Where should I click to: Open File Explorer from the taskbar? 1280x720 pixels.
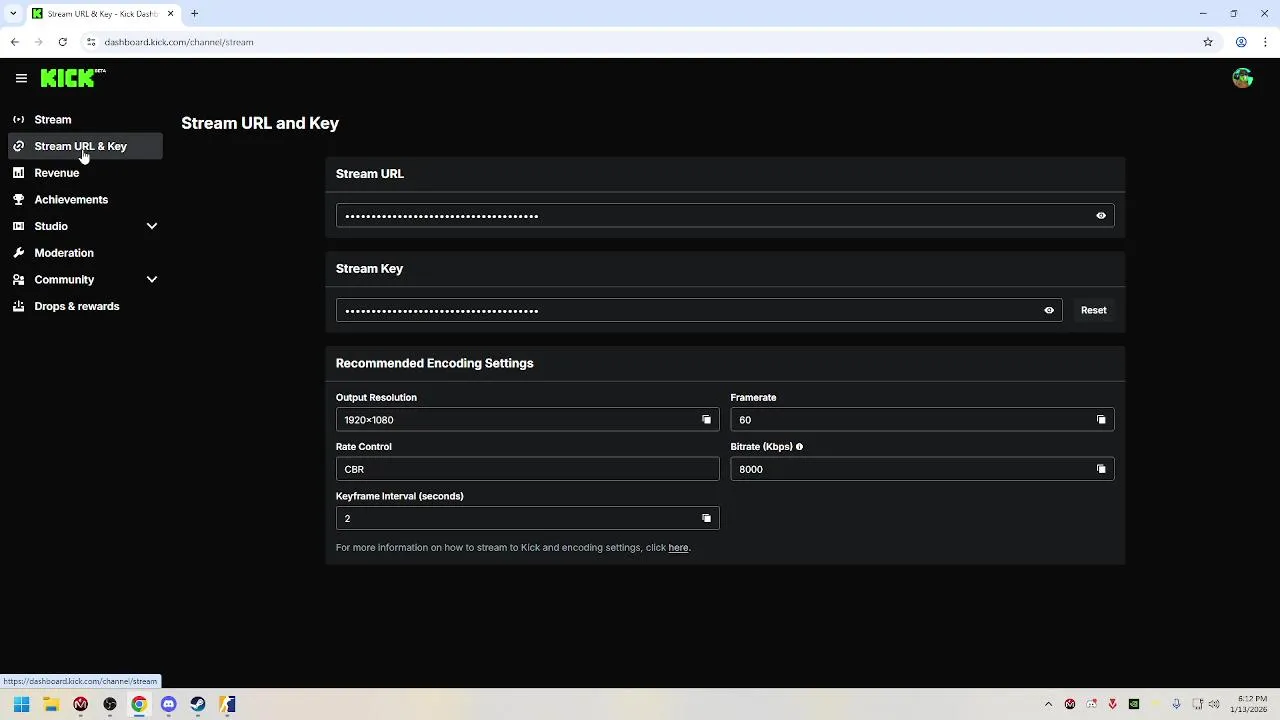coord(51,704)
